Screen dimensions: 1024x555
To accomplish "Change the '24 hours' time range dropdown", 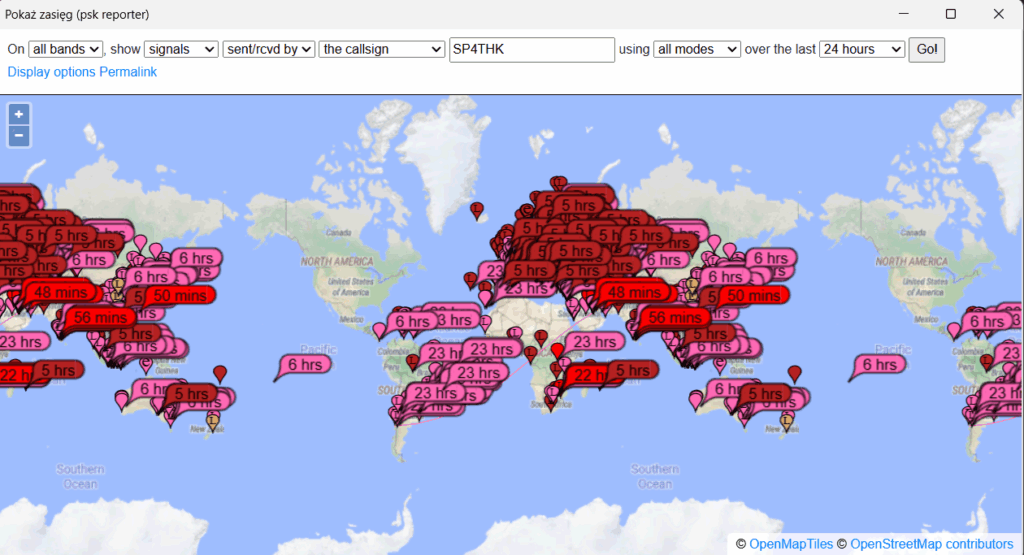I will (x=862, y=49).
